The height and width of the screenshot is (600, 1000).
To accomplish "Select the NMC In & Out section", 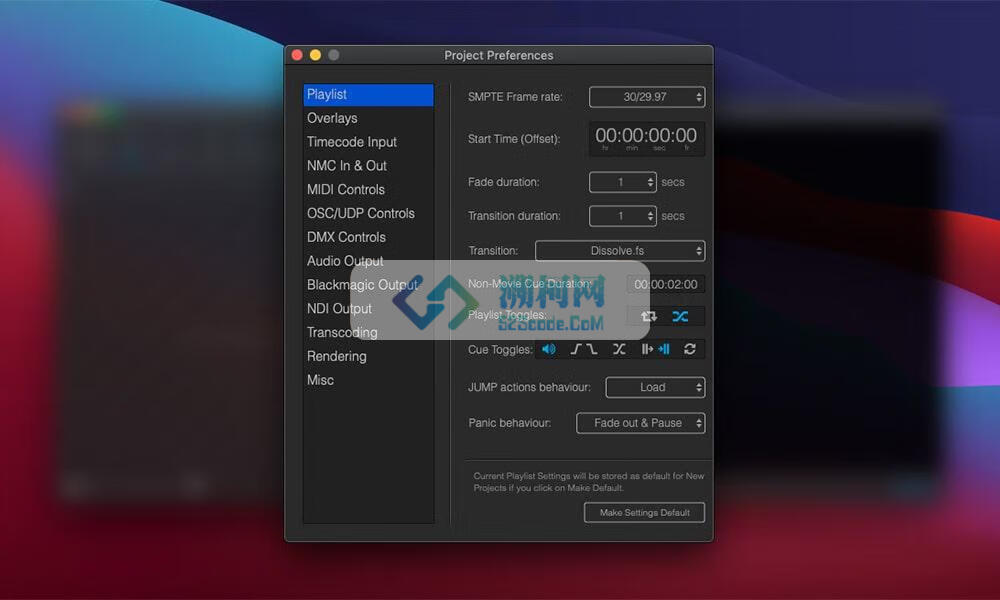I will 369,166.
